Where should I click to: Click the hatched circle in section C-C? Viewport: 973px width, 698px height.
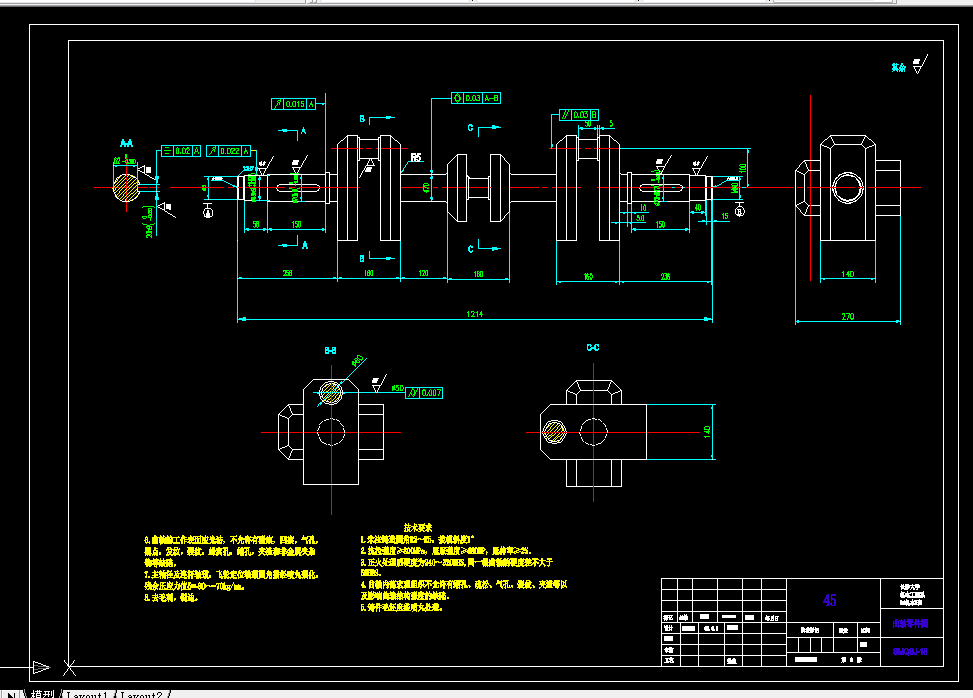554,432
